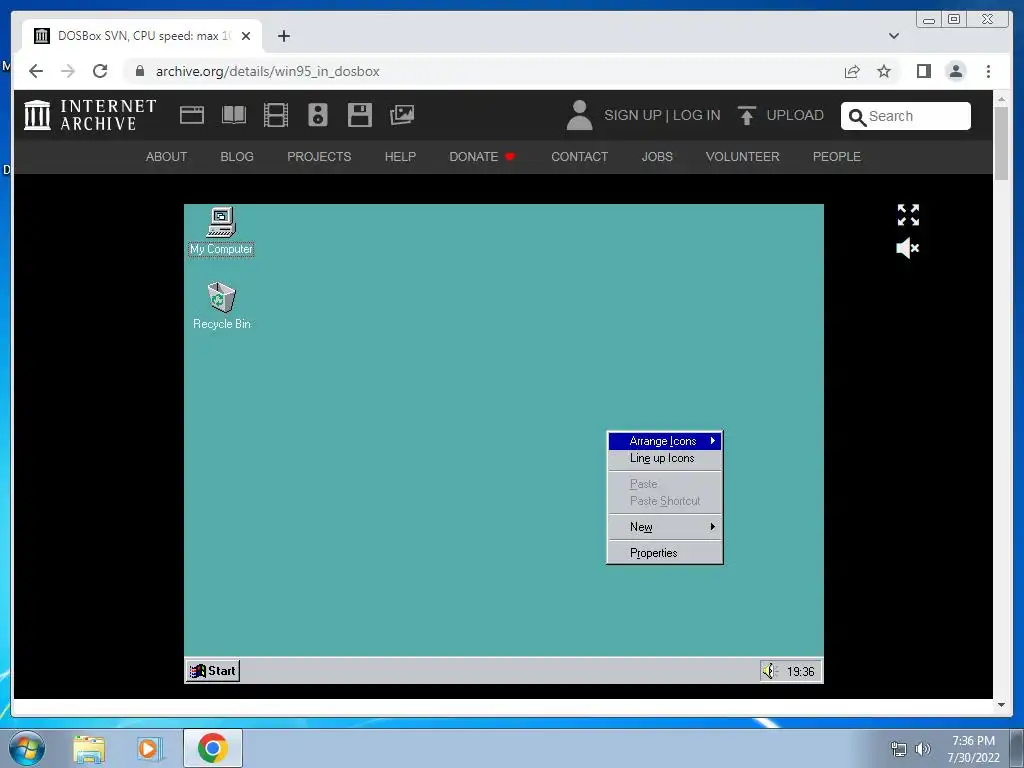Select the DOSBox SVN browser tab
The height and width of the screenshot is (768, 1024).
coord(142,36)
